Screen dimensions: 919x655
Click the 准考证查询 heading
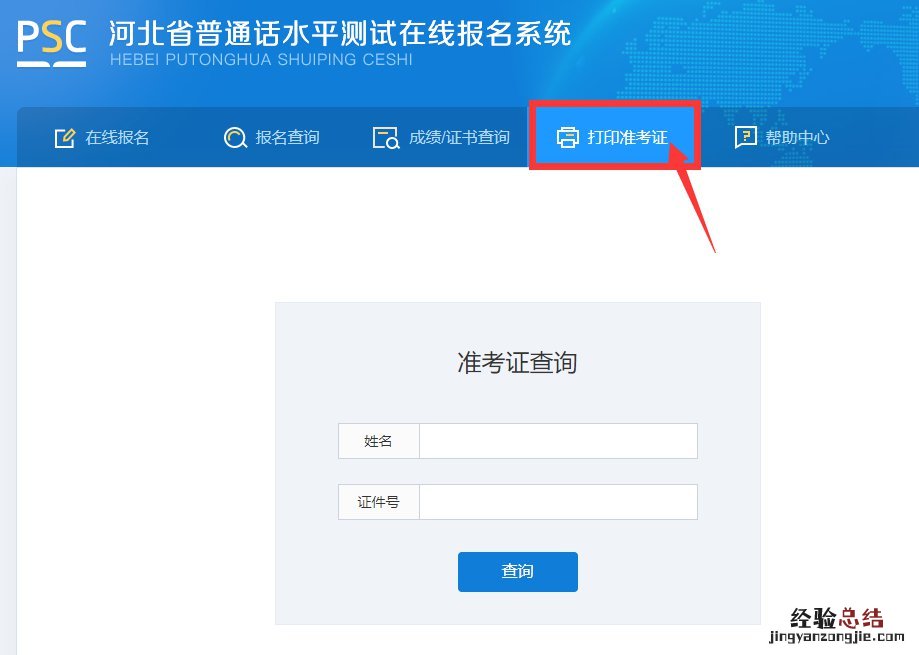click(517, 363)
